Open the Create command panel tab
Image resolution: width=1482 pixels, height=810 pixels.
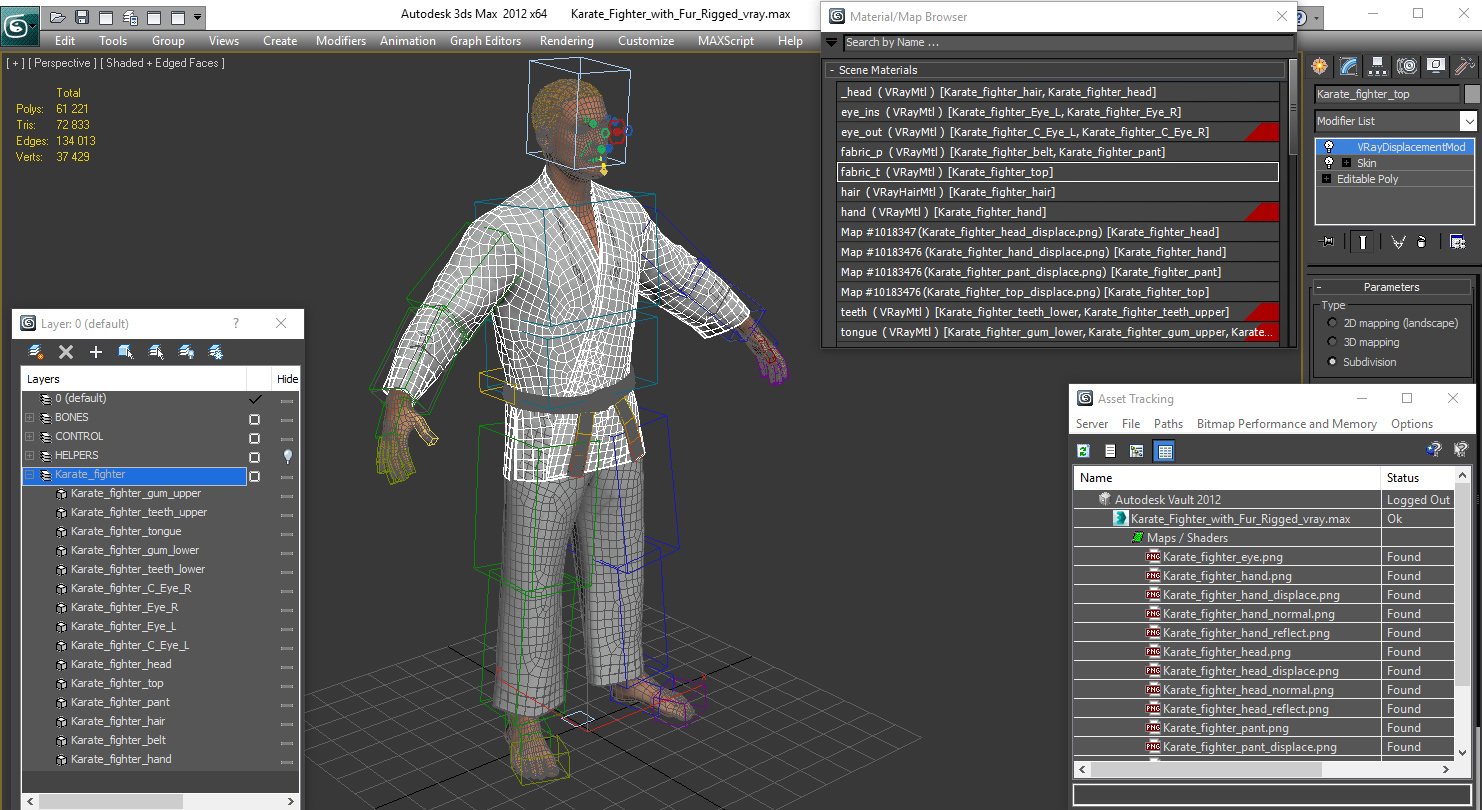pos(1320,66)
